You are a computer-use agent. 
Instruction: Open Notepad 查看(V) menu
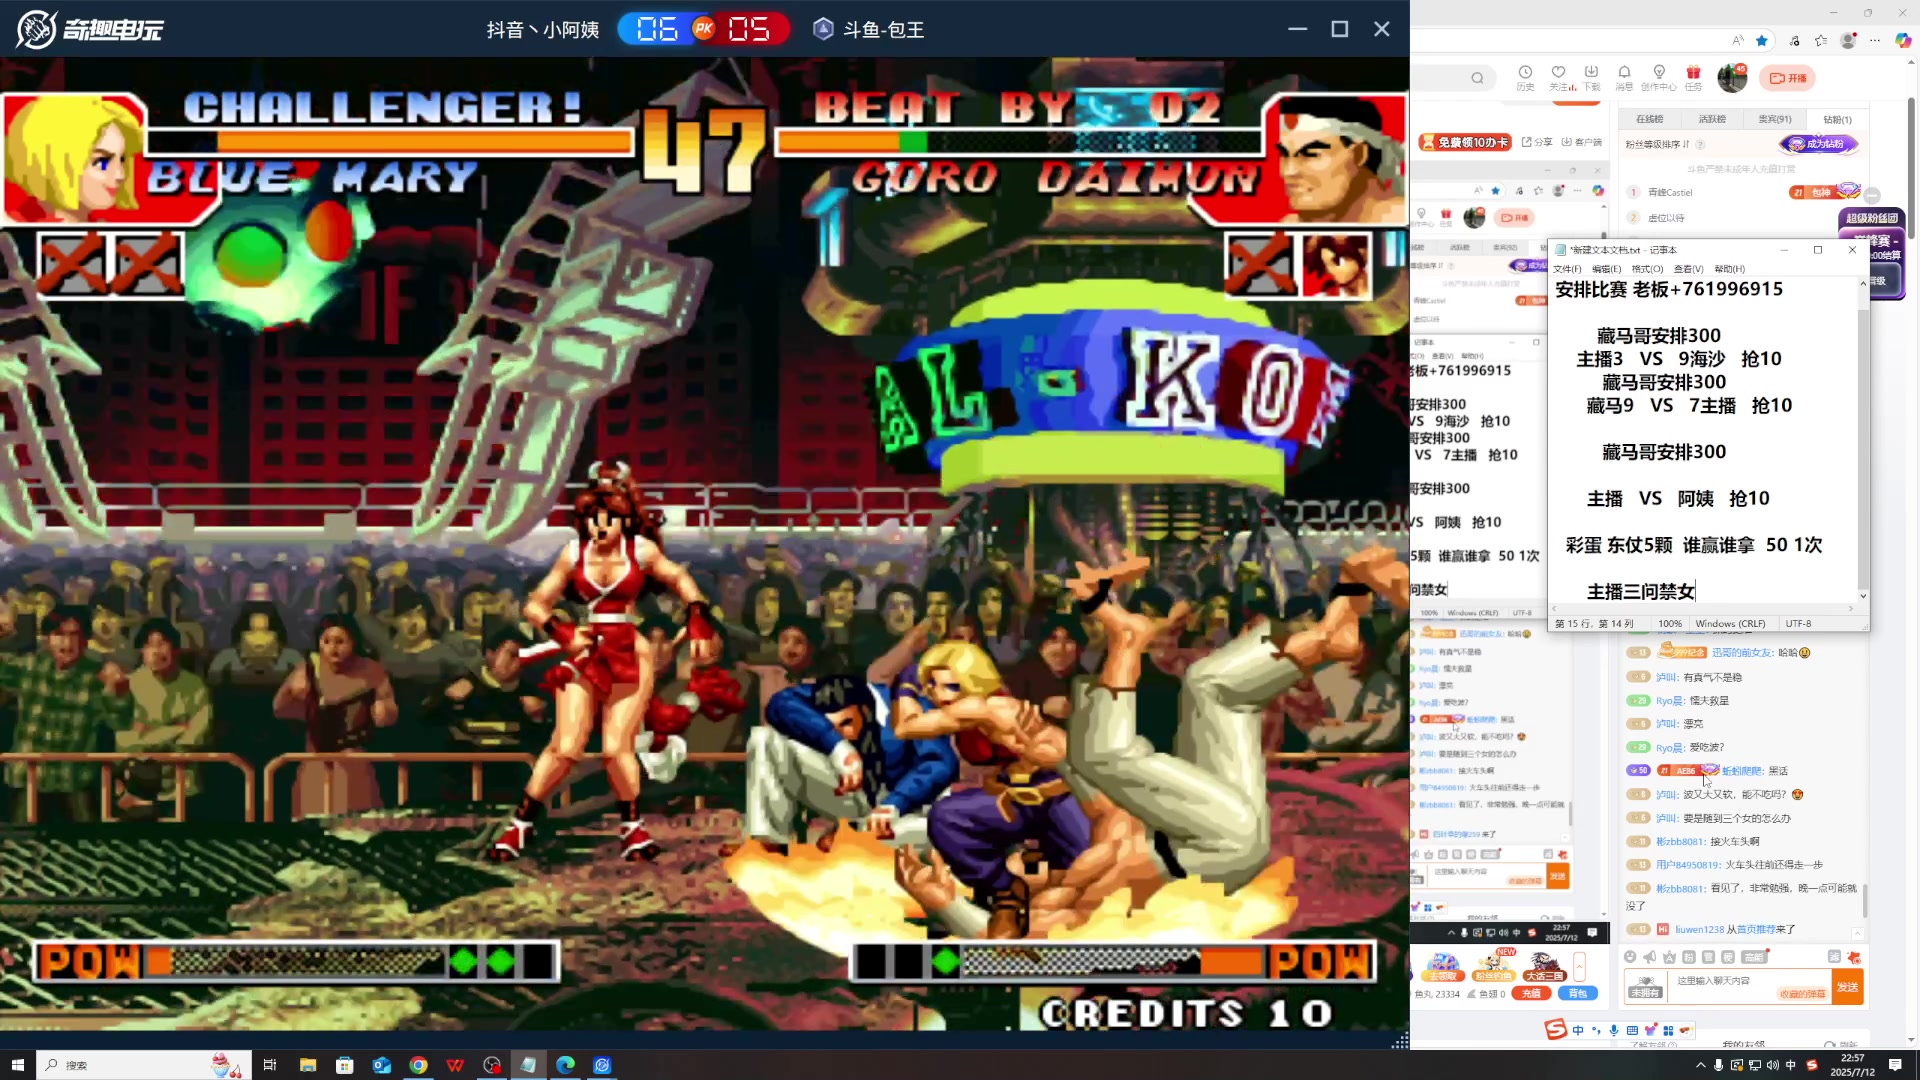coord(1688,269)
